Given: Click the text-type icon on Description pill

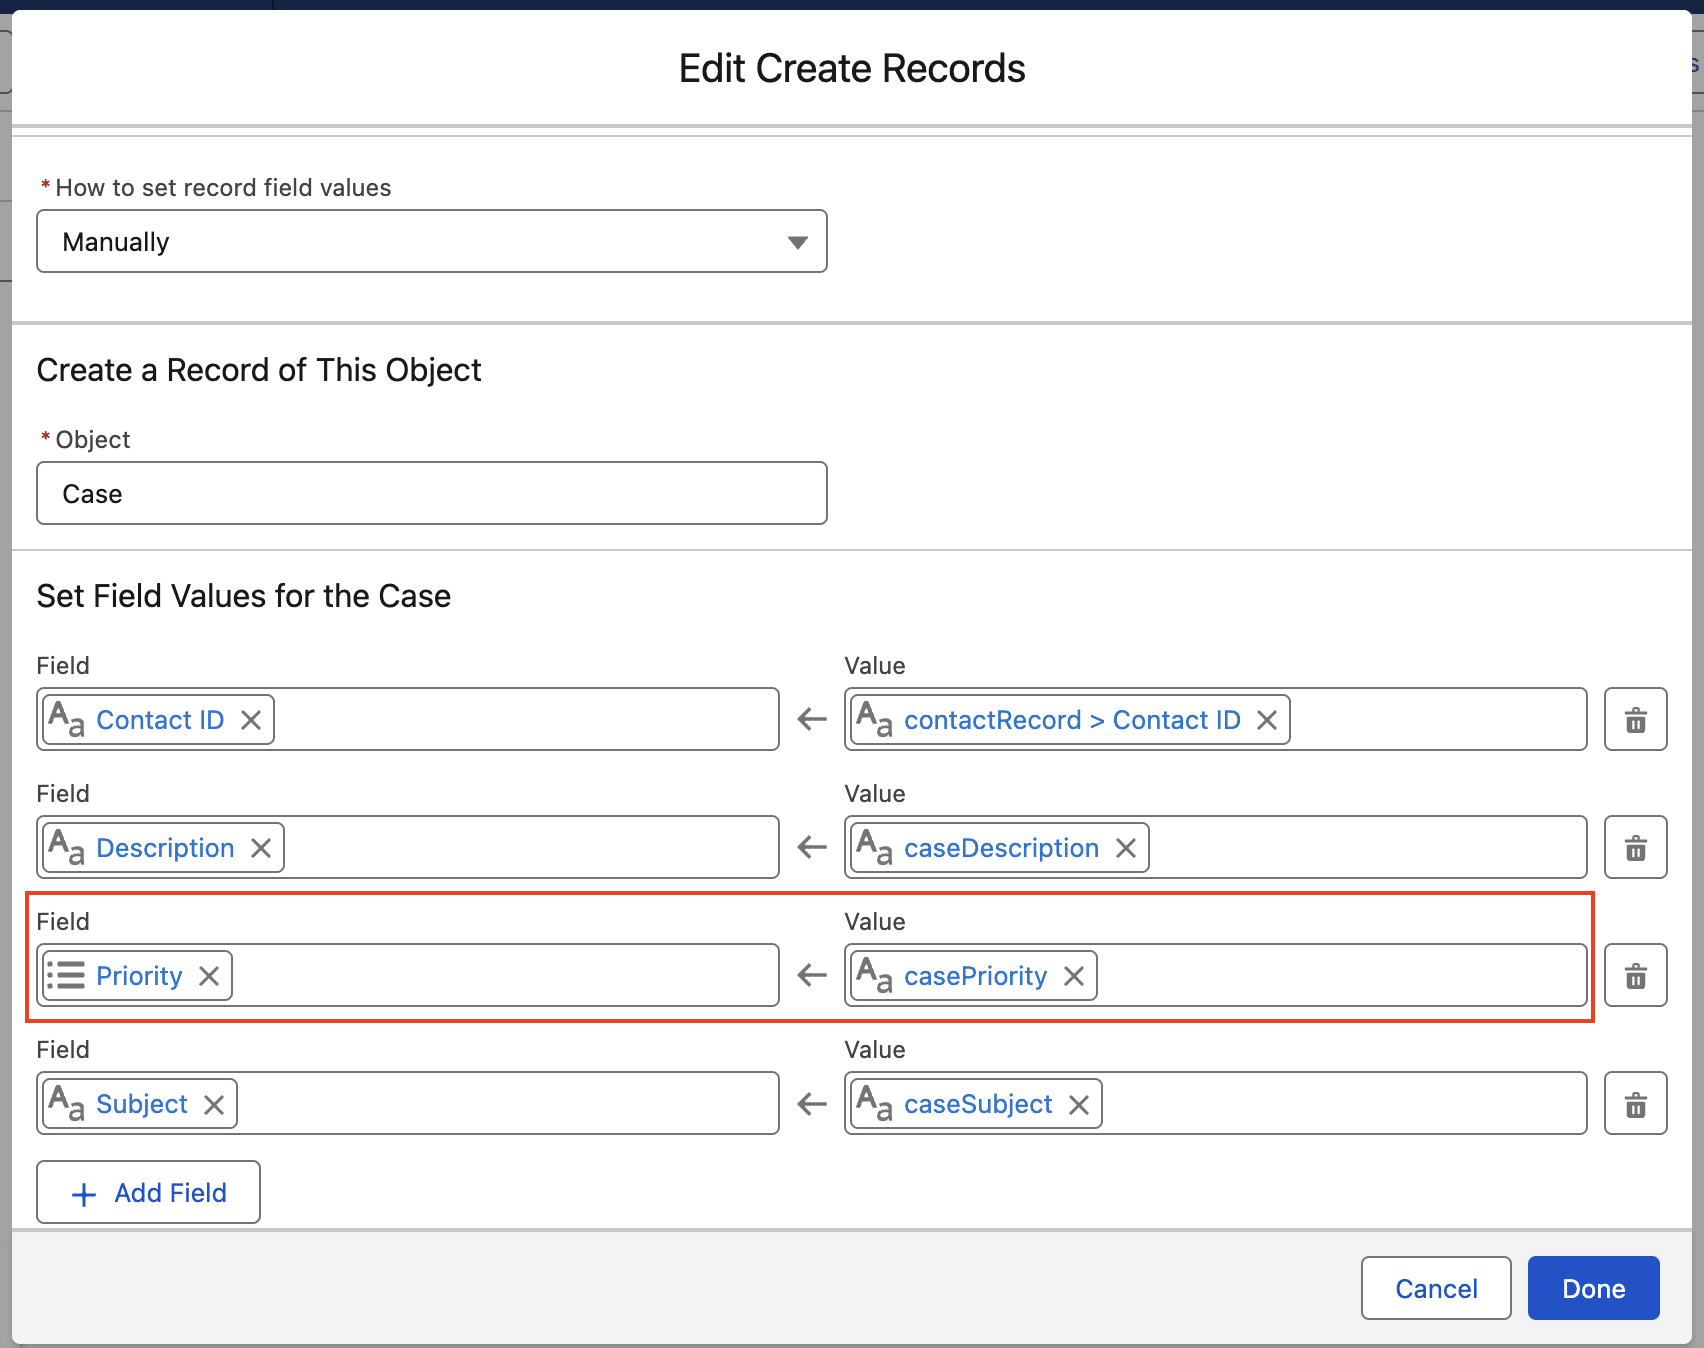Looking at the screenshot, I should pos(66,847).
